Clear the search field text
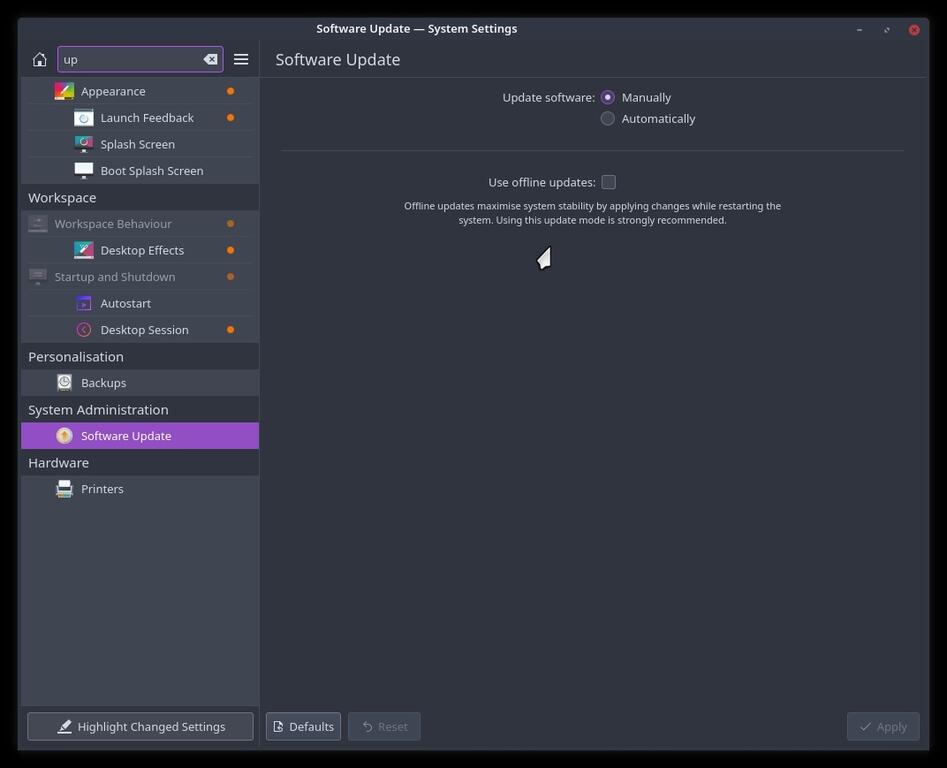947x768 pixels. (210, 60)
